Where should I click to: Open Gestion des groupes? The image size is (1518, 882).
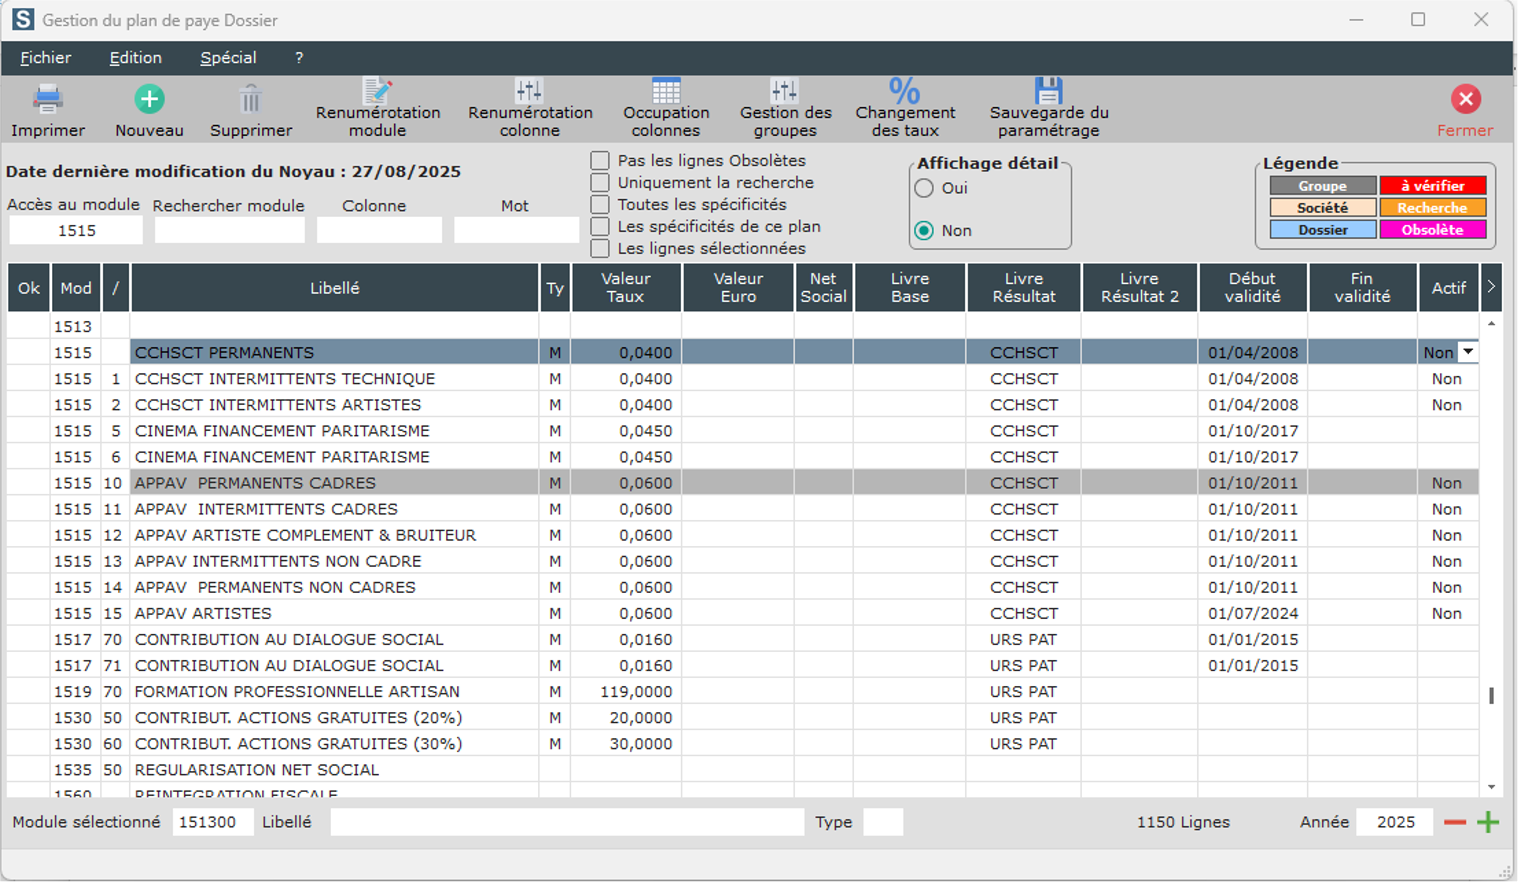pos(785,92)
